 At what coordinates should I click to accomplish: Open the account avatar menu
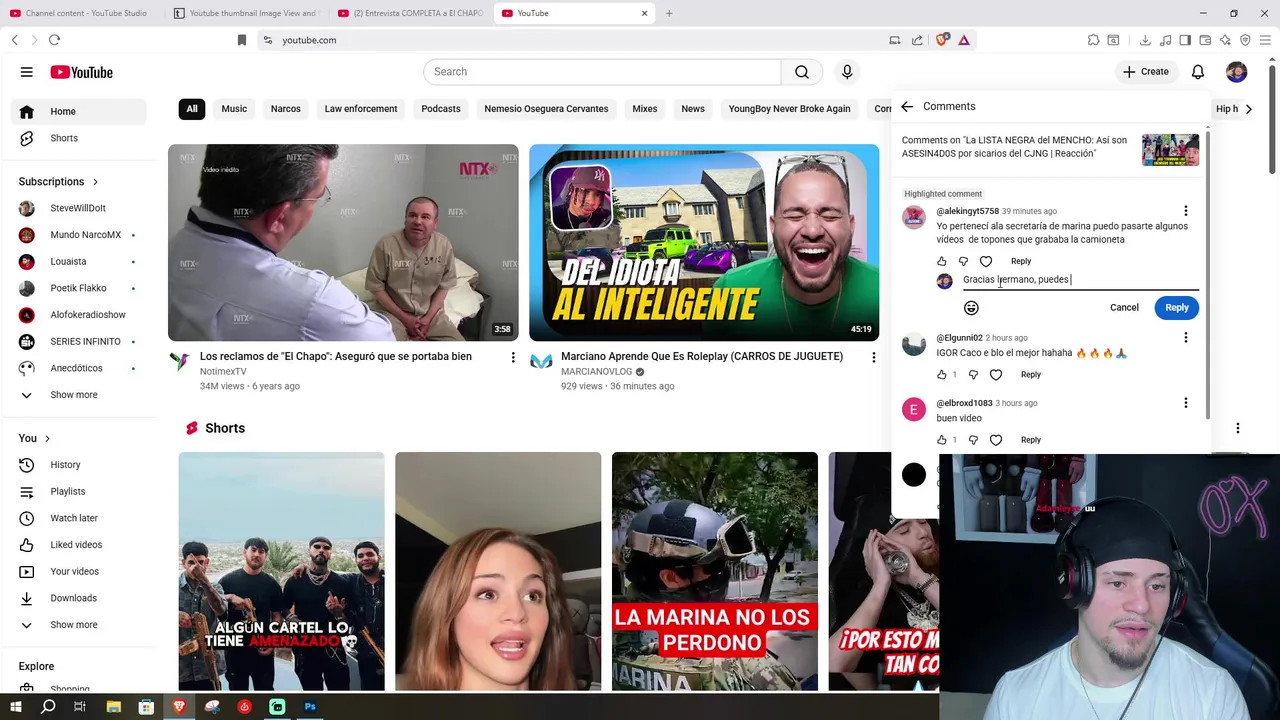point(1237,72)
